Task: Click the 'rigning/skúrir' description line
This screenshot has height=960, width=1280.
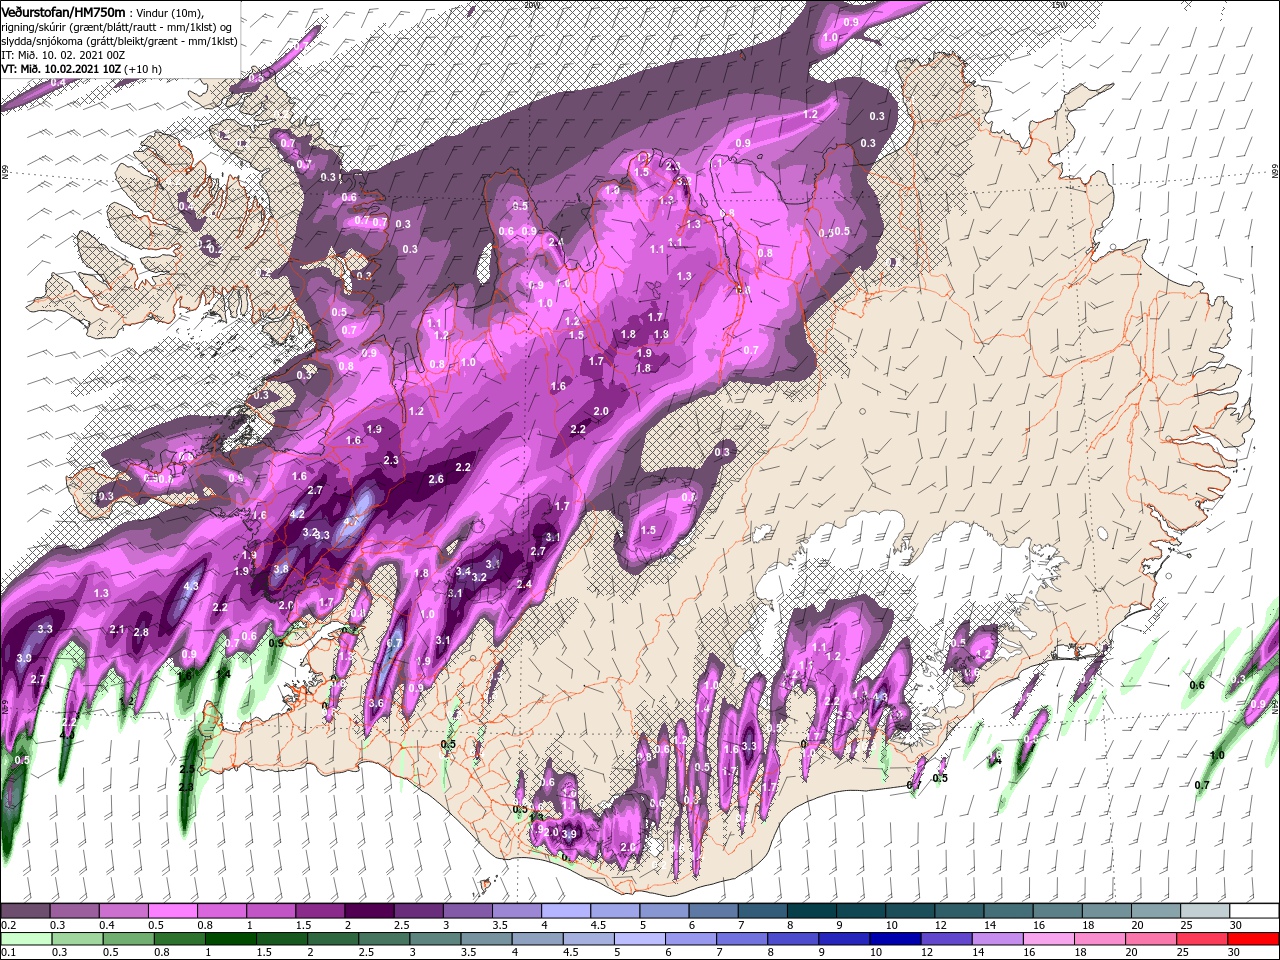Action: [x=116, y=26]
